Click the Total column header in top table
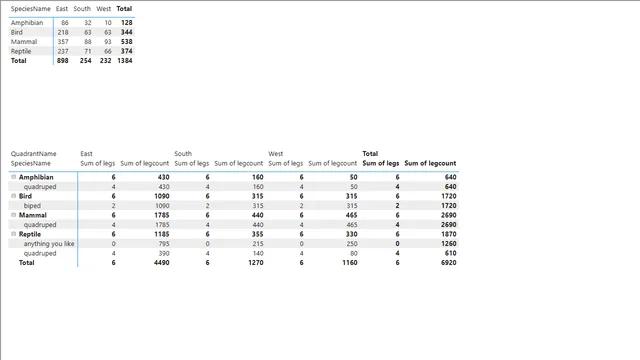640x360 pixels. pyautogui.click(x=124, y=9)
